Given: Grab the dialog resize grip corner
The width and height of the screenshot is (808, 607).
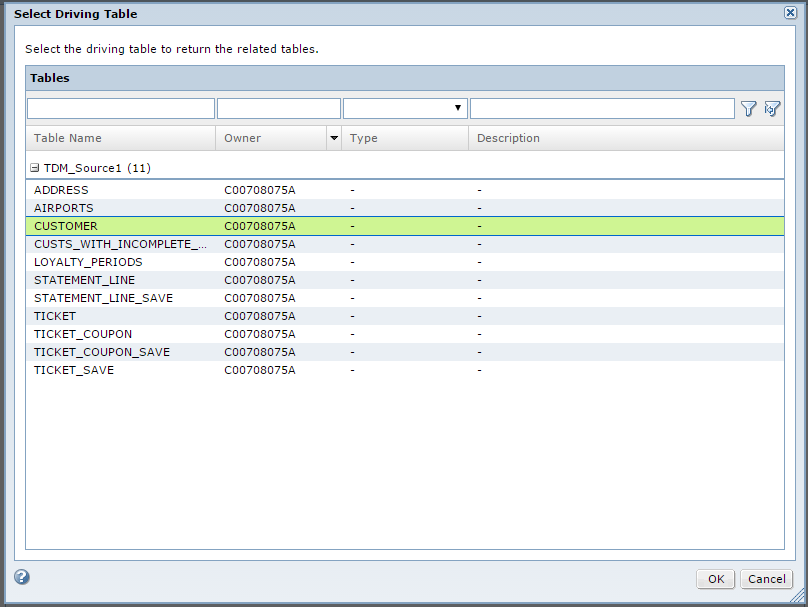Looking at the screenshot, I should (797, 596).
